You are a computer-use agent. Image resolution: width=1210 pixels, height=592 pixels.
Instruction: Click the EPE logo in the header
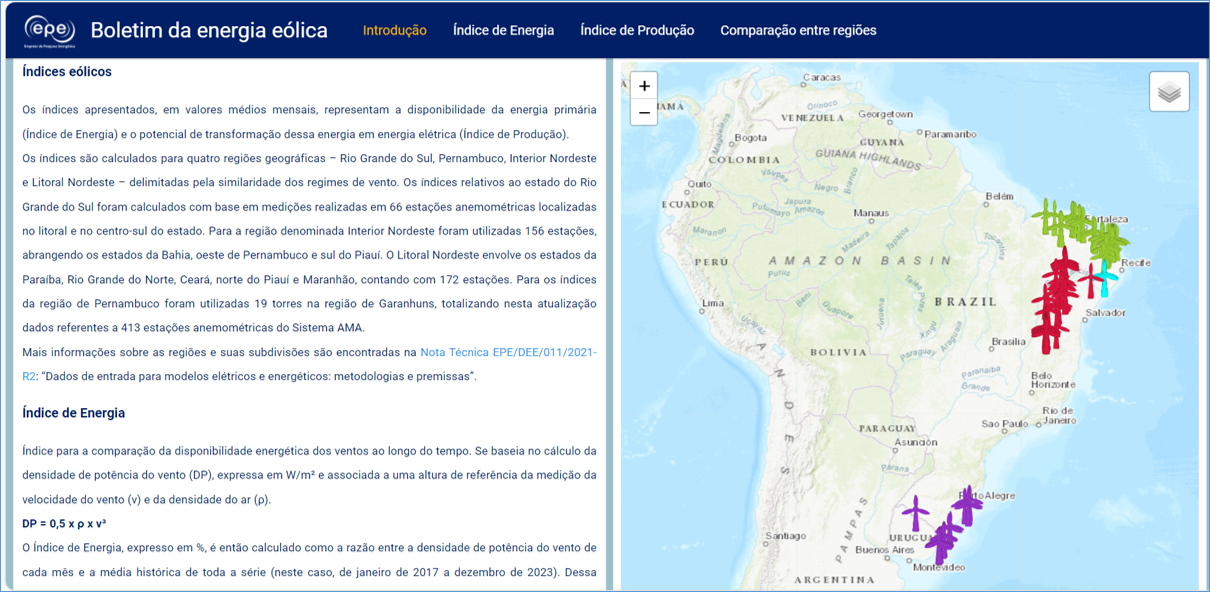click(x=49, y=31)
